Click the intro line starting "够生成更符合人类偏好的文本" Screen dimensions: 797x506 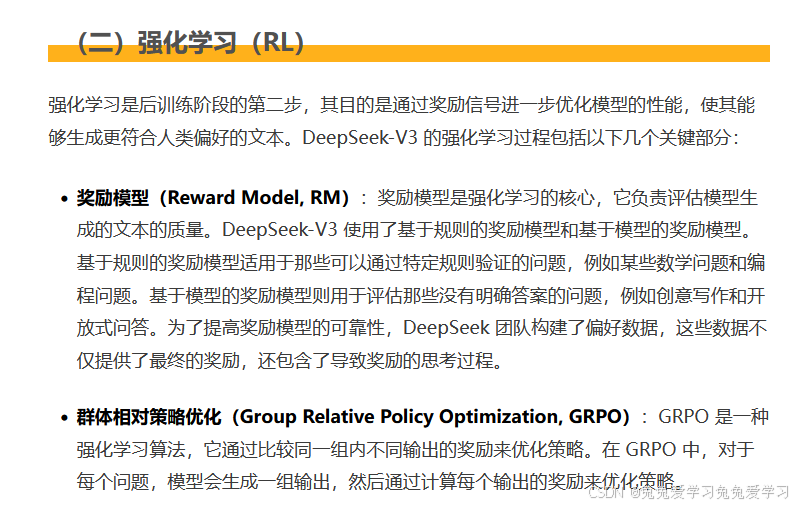point(394,138)
